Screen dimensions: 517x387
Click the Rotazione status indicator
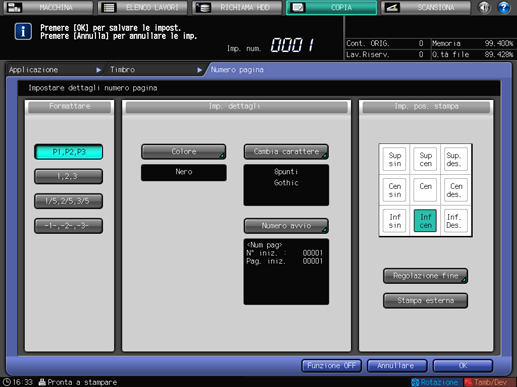click(435, 382)
